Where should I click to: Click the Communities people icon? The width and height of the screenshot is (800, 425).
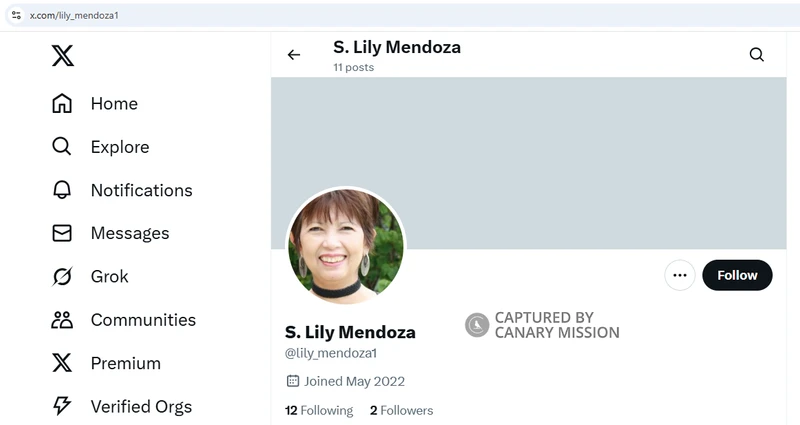pos(62,320)
